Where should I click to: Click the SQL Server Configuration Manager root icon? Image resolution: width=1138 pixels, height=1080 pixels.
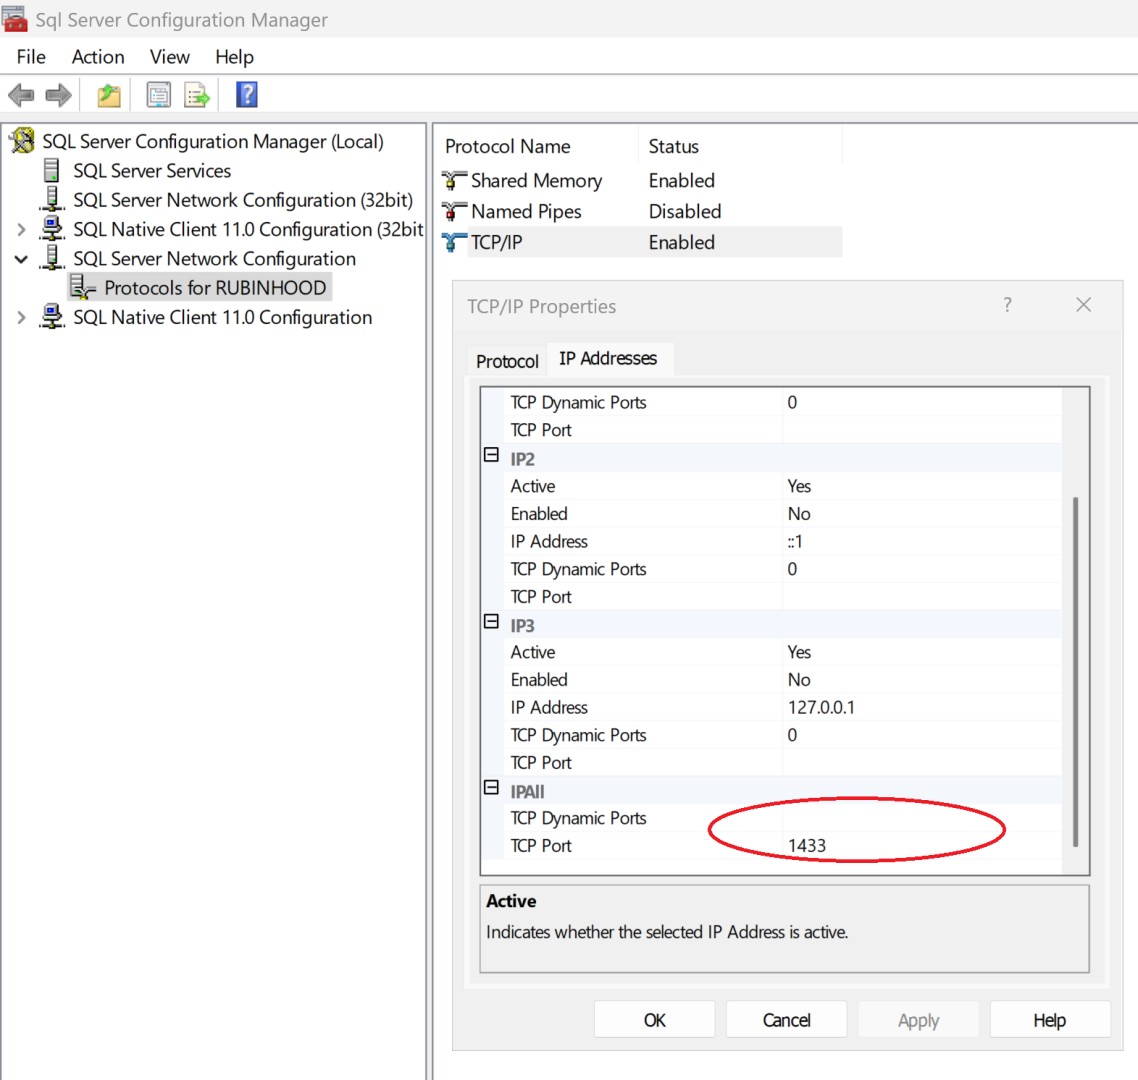pyautogui.click(x=22, y=141)
